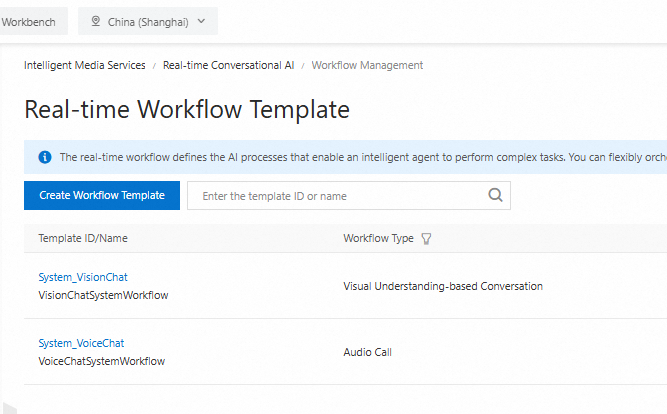Viewport: 667px width, 414px height.
Task: Click the Workflow Type column header
Action: click(x=378, y=239)
